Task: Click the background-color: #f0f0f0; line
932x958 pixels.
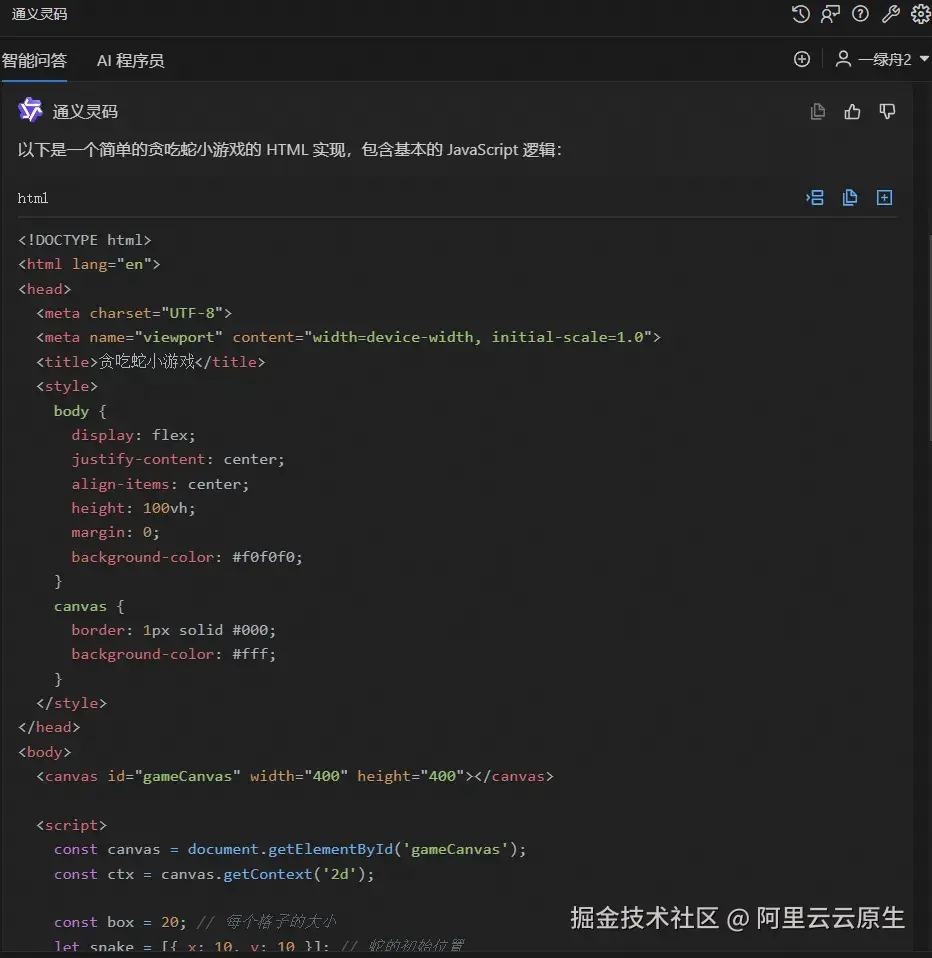Action: (187, 557)
